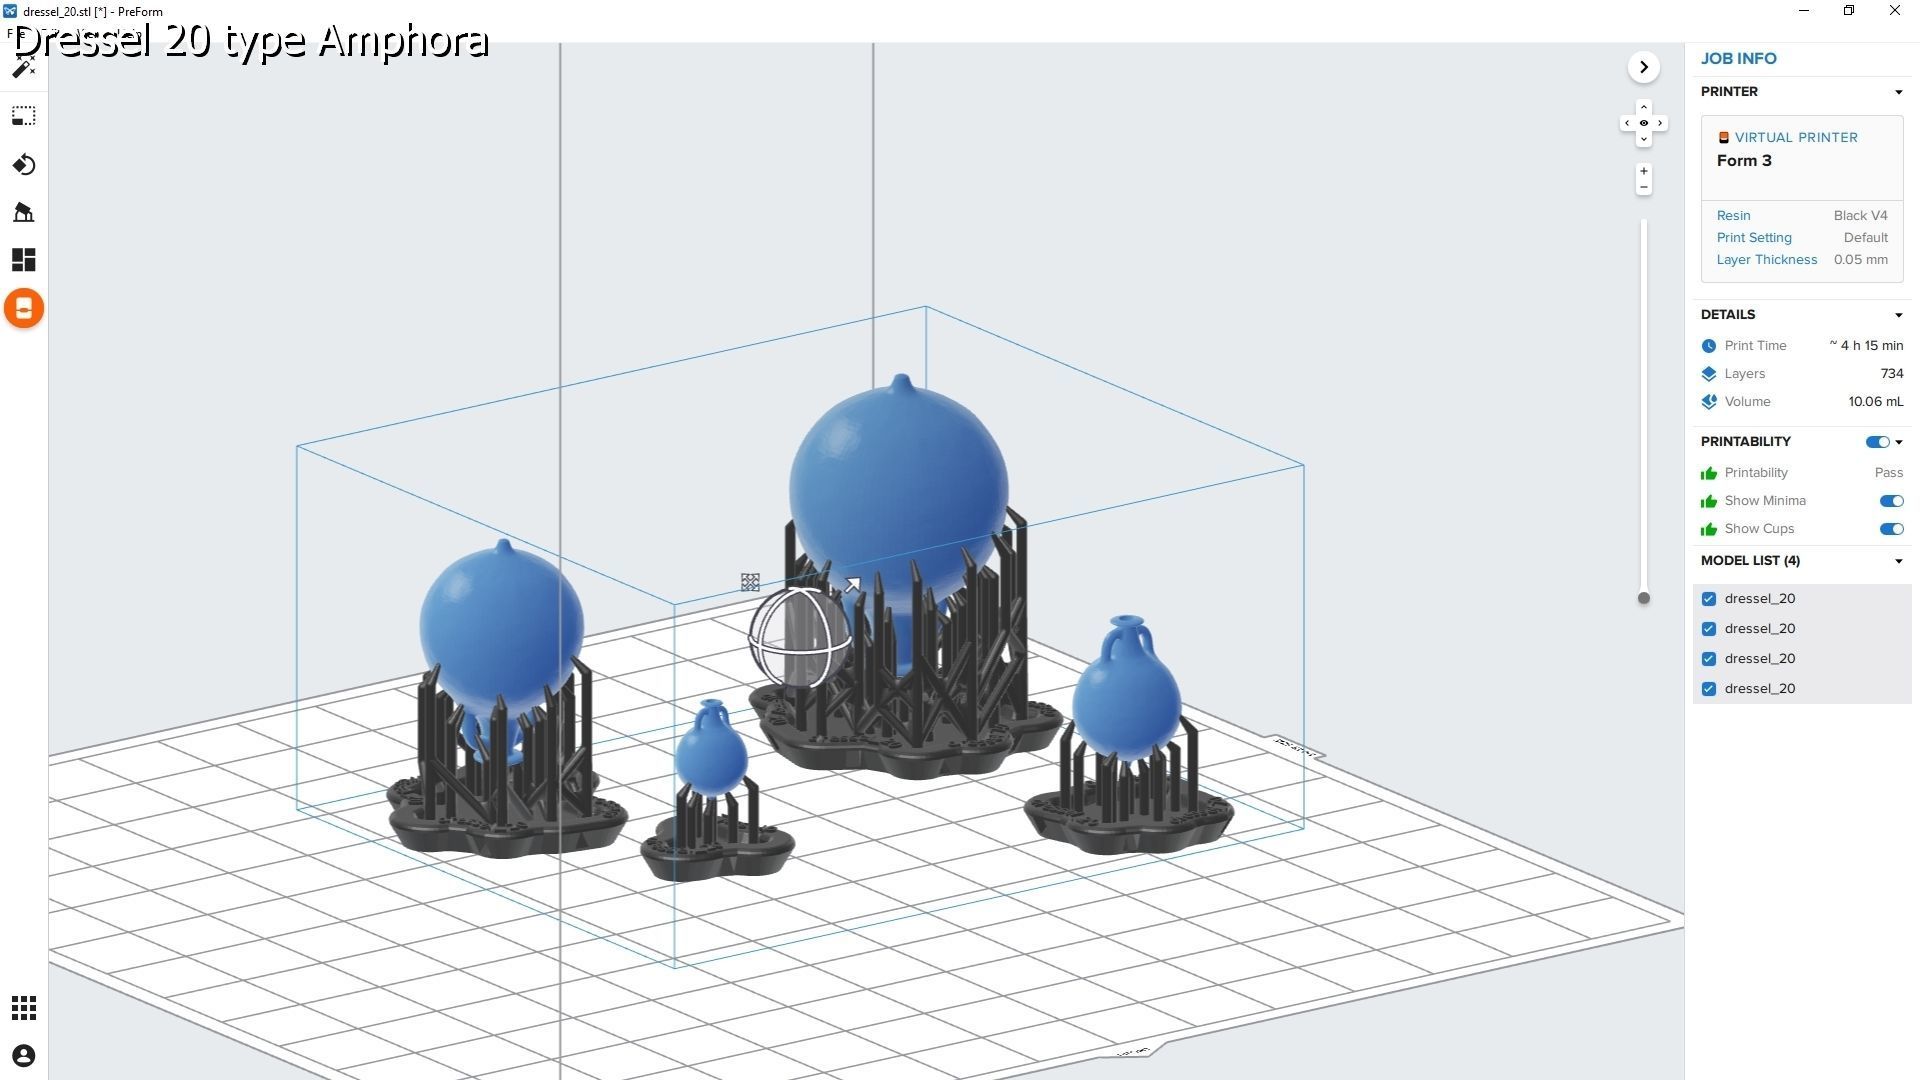This screenshot has height=1080, width=1920.
Task: Click the JOB INFO panel heading
Action: tap(1738, 58)
